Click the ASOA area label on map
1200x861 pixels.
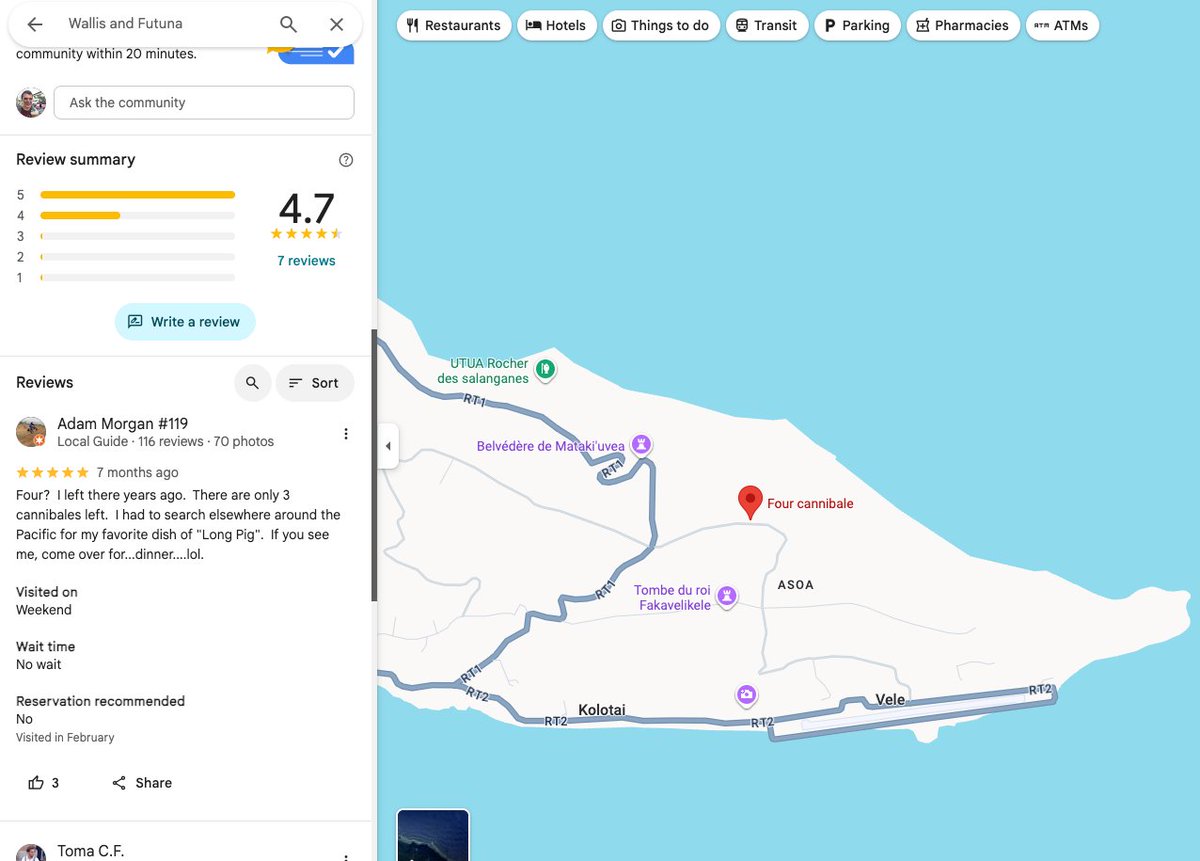795,585
